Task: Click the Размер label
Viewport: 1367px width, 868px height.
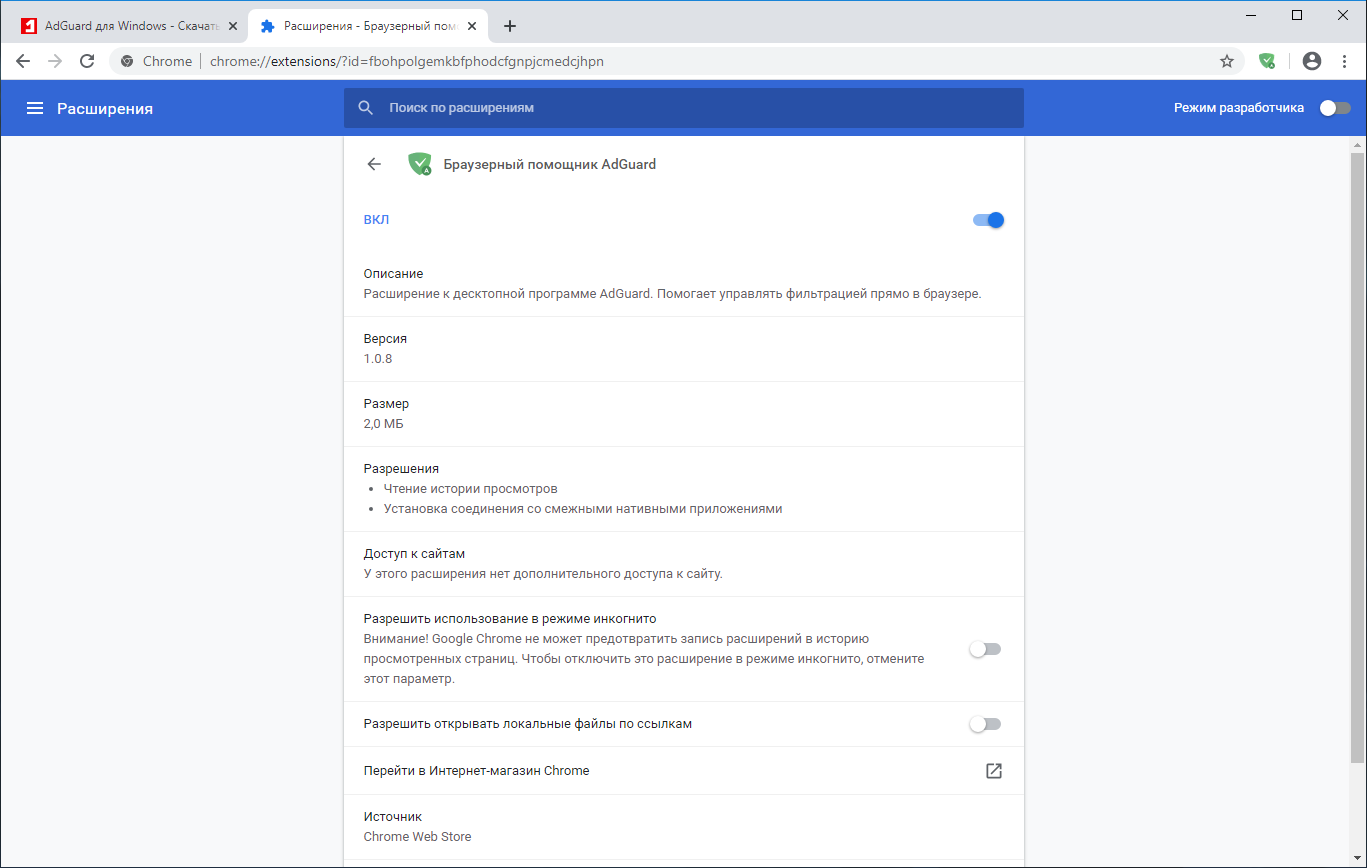Action: [x=386, y=403]
